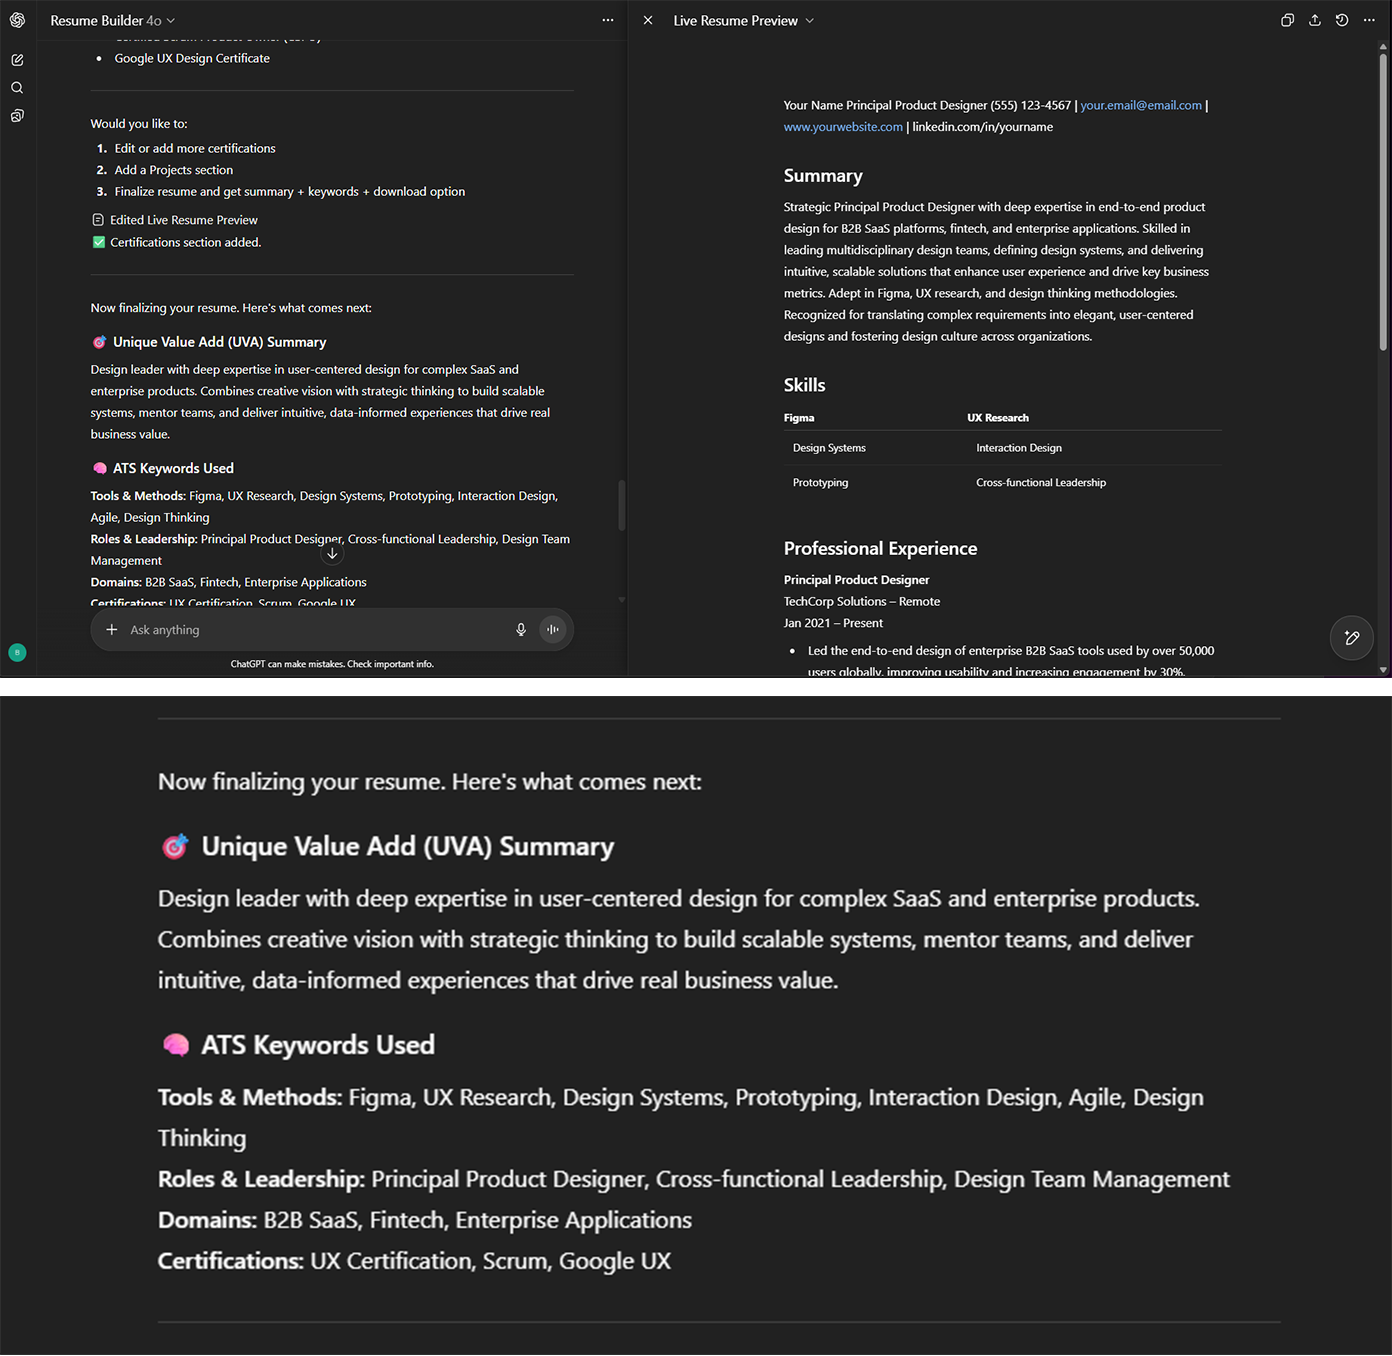Open the canvas three-dot more menu

pos(1369,20)
